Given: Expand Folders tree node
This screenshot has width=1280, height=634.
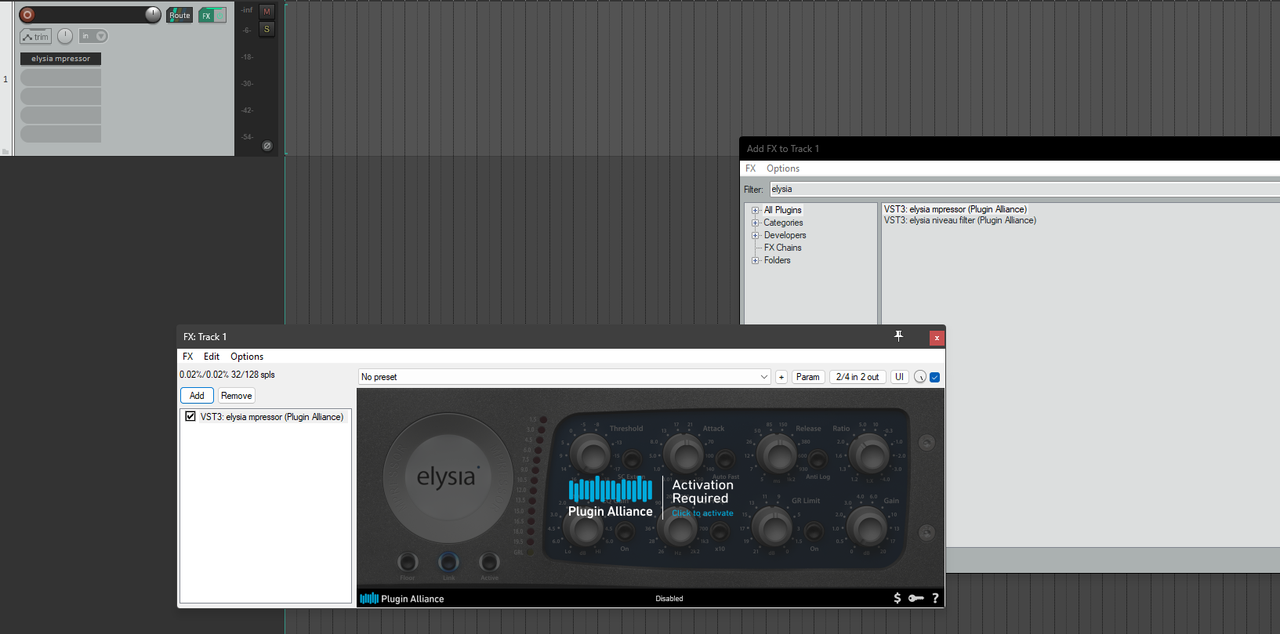Looking at the screenshot, I should 756,260.
